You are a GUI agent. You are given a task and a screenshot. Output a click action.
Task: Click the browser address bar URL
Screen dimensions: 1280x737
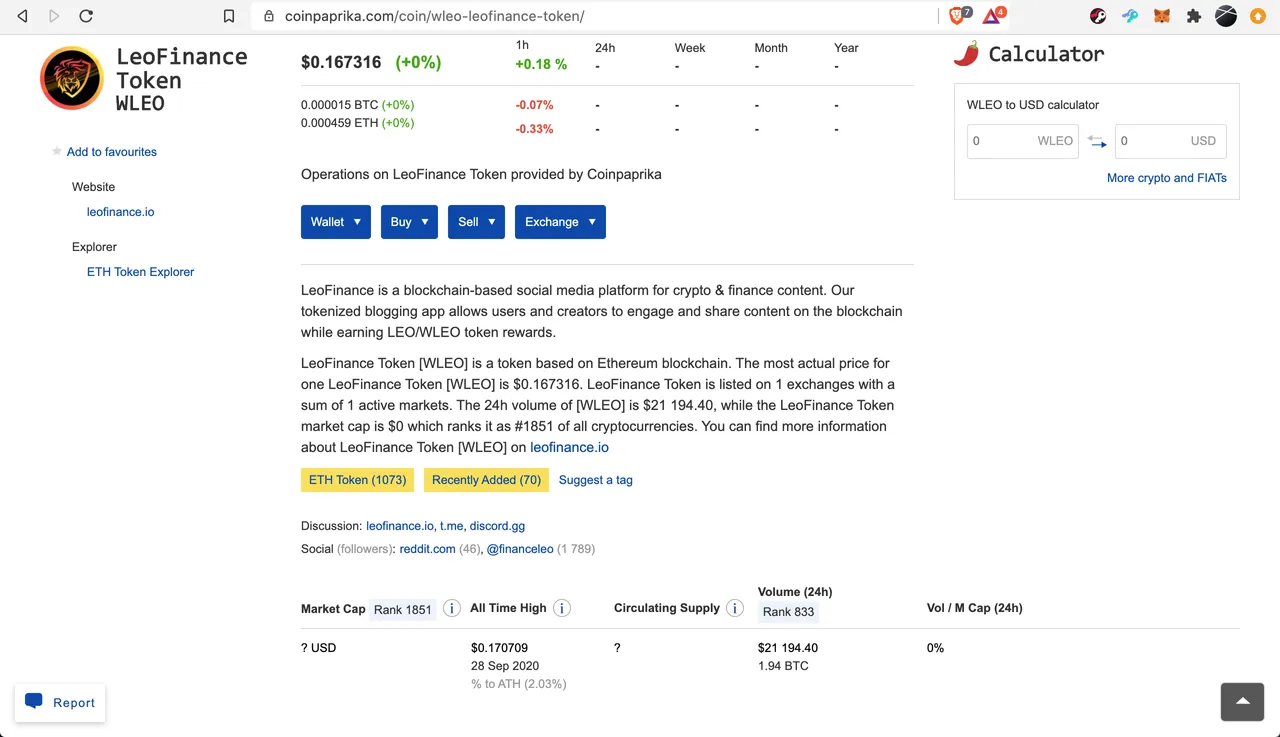click(x=434, y=16)
